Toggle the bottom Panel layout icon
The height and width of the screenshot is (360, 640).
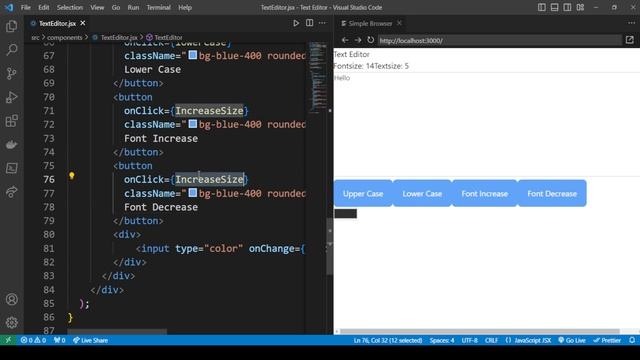tap(554, 7)
